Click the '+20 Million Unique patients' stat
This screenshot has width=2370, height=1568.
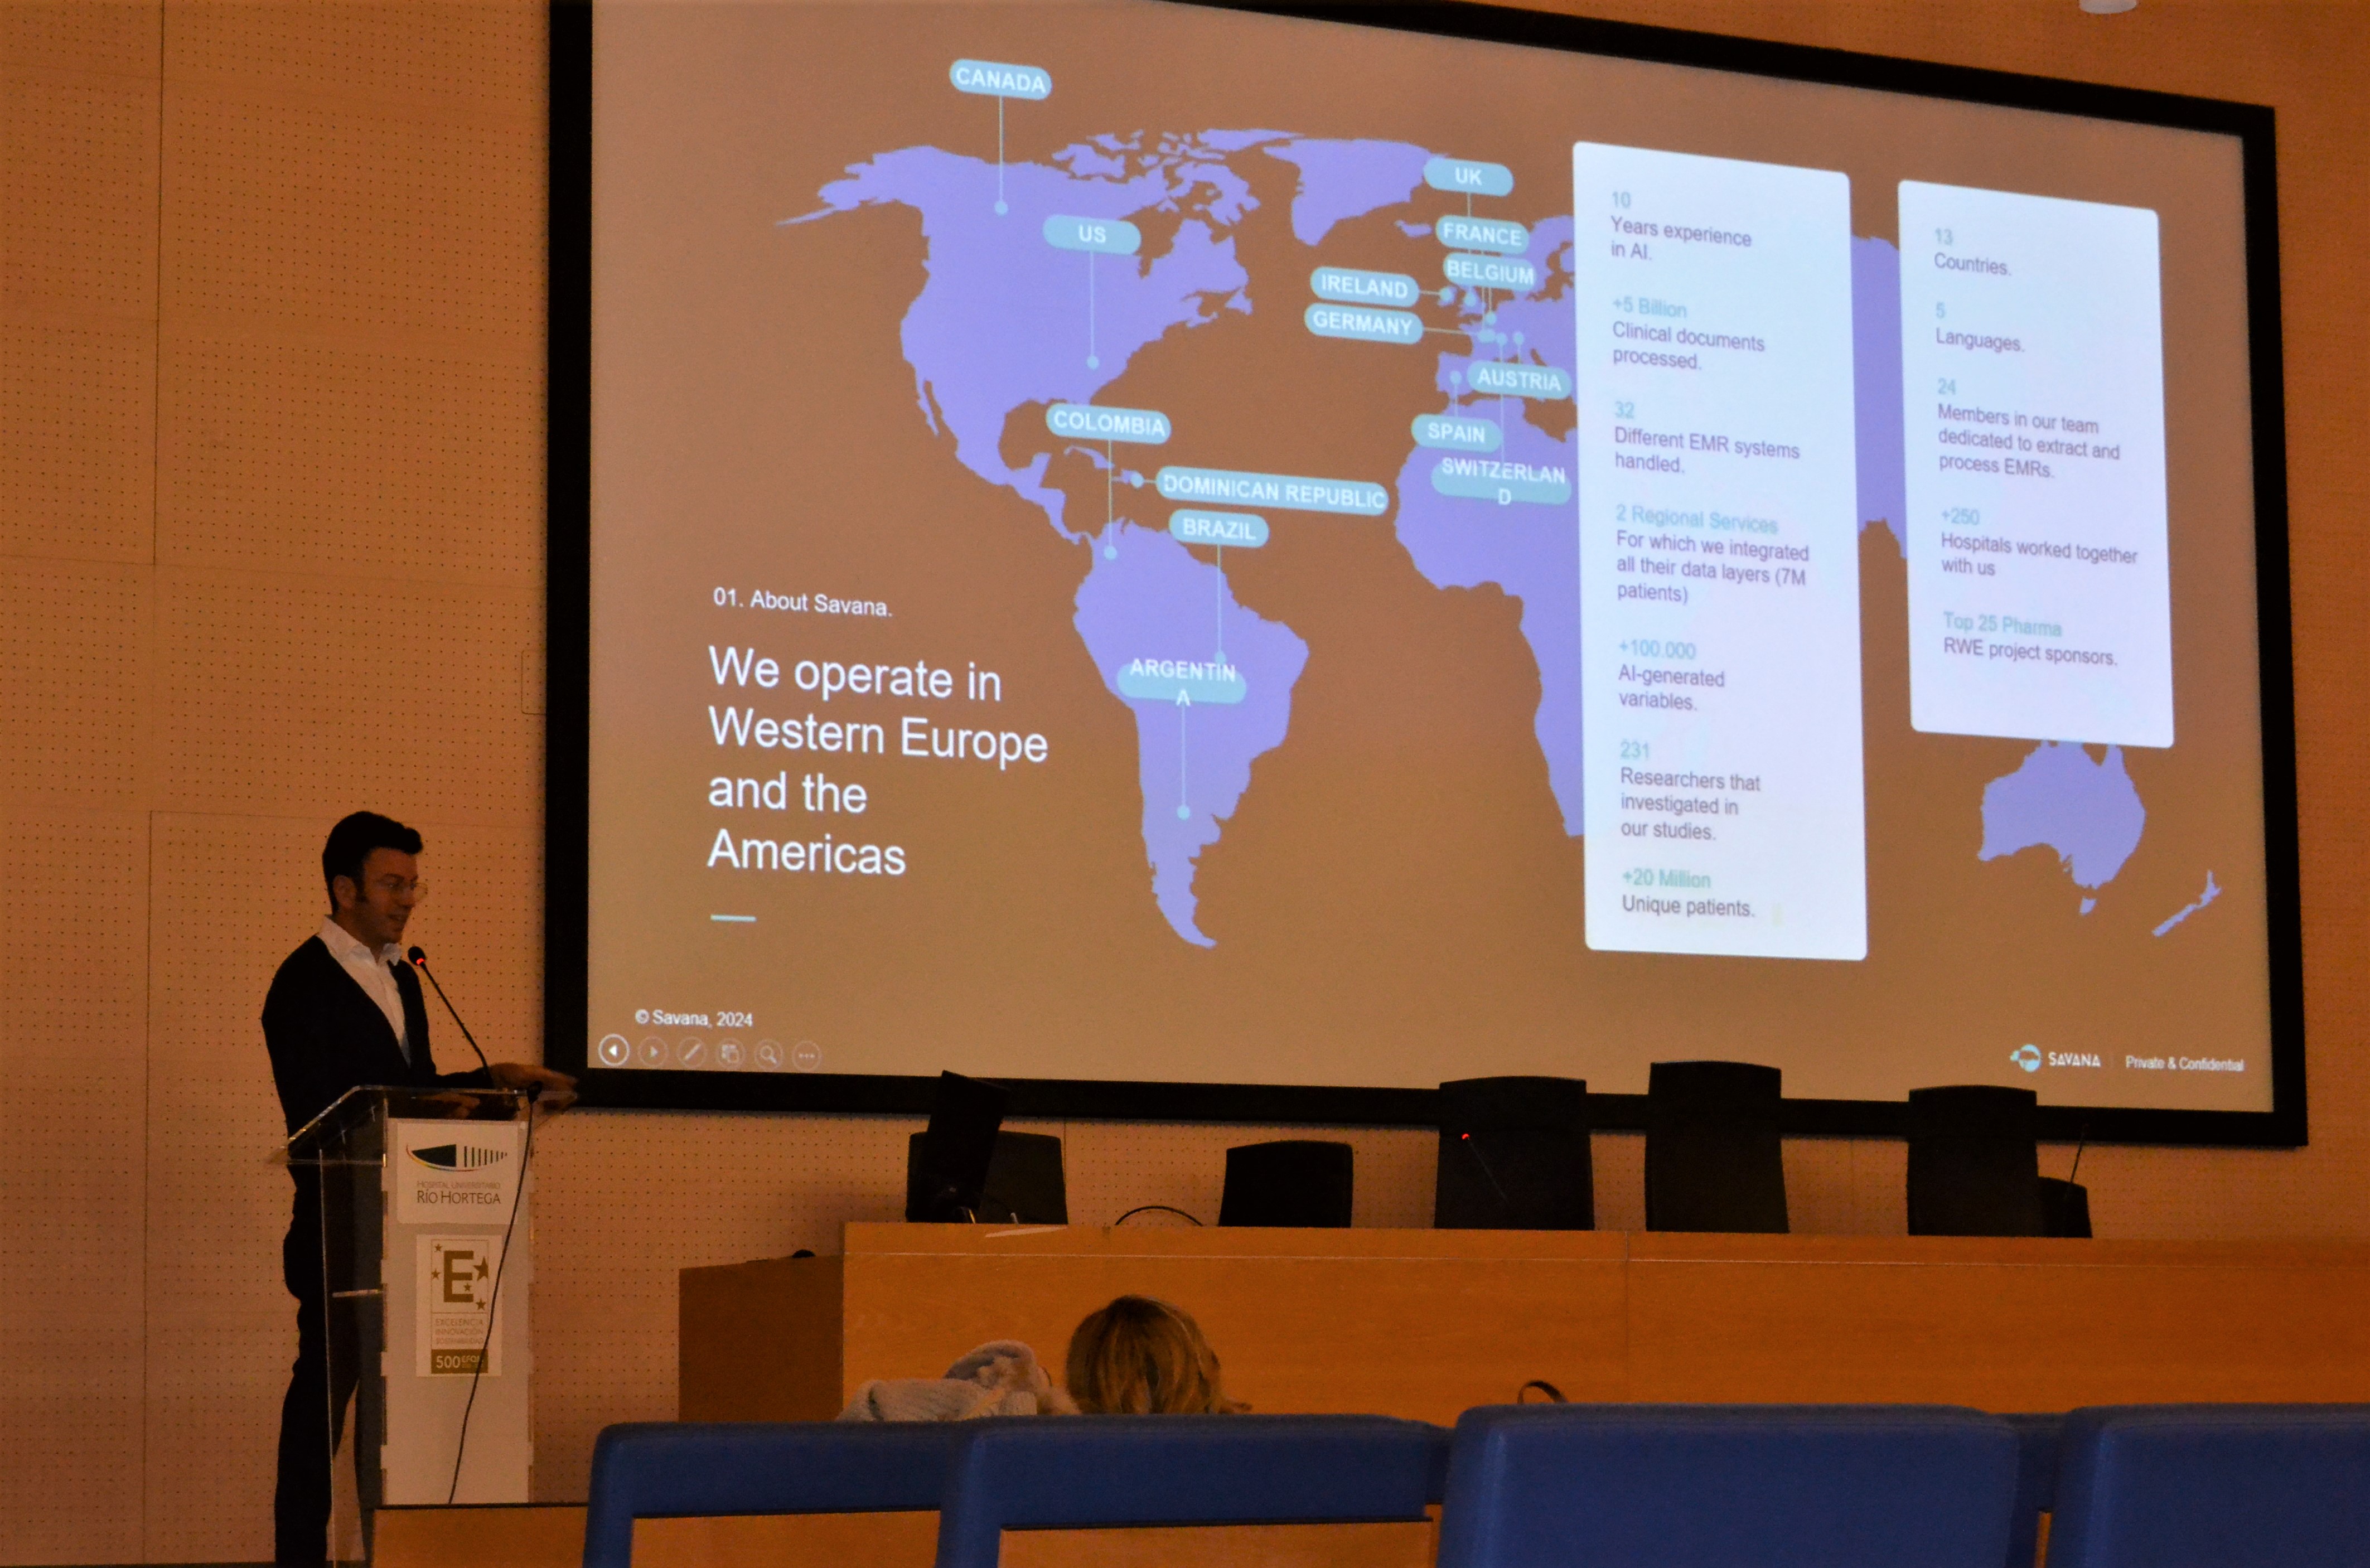tap(1686, 893)
